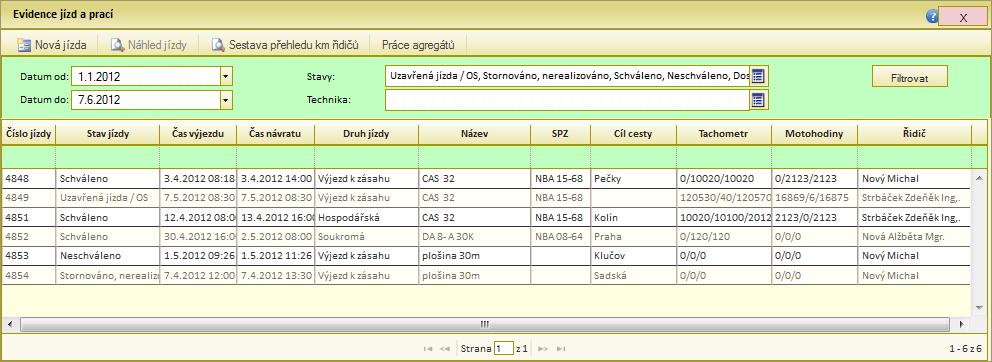This screenshot has width=992, height=362.
Task: Go to first page pager icon
Action: 428,349
